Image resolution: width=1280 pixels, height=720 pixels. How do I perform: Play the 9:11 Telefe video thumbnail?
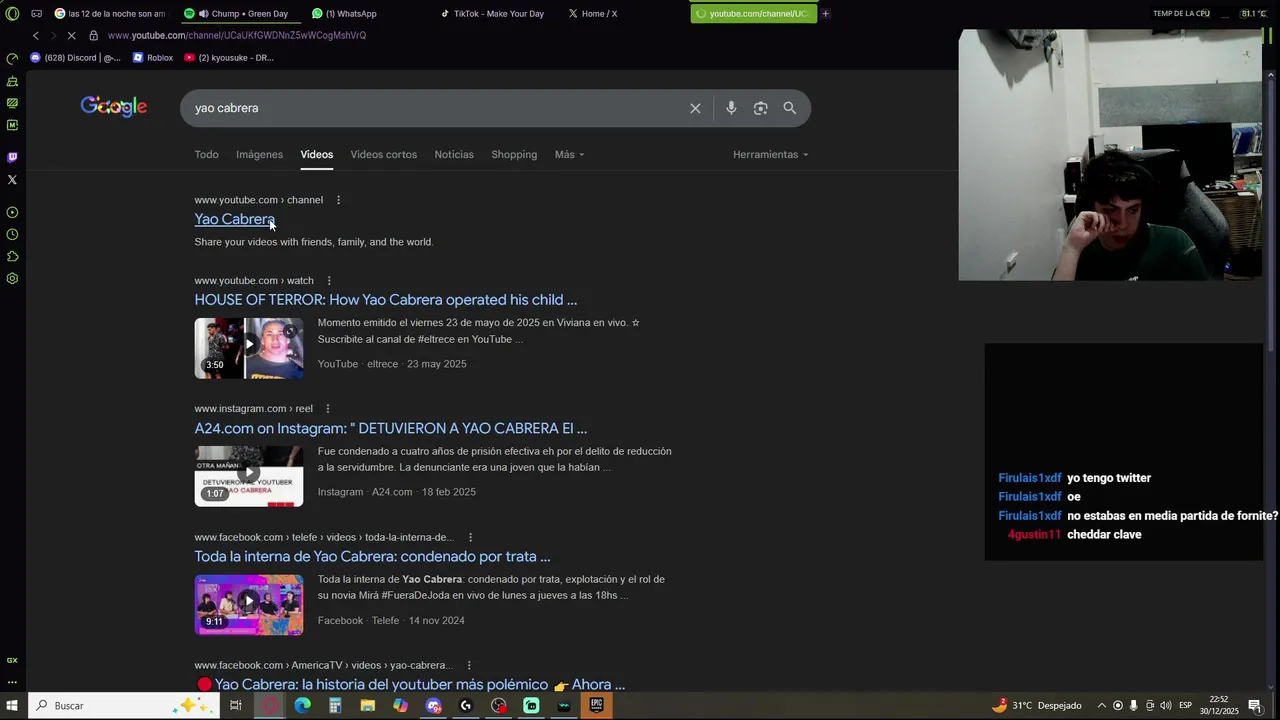(249, 605)
